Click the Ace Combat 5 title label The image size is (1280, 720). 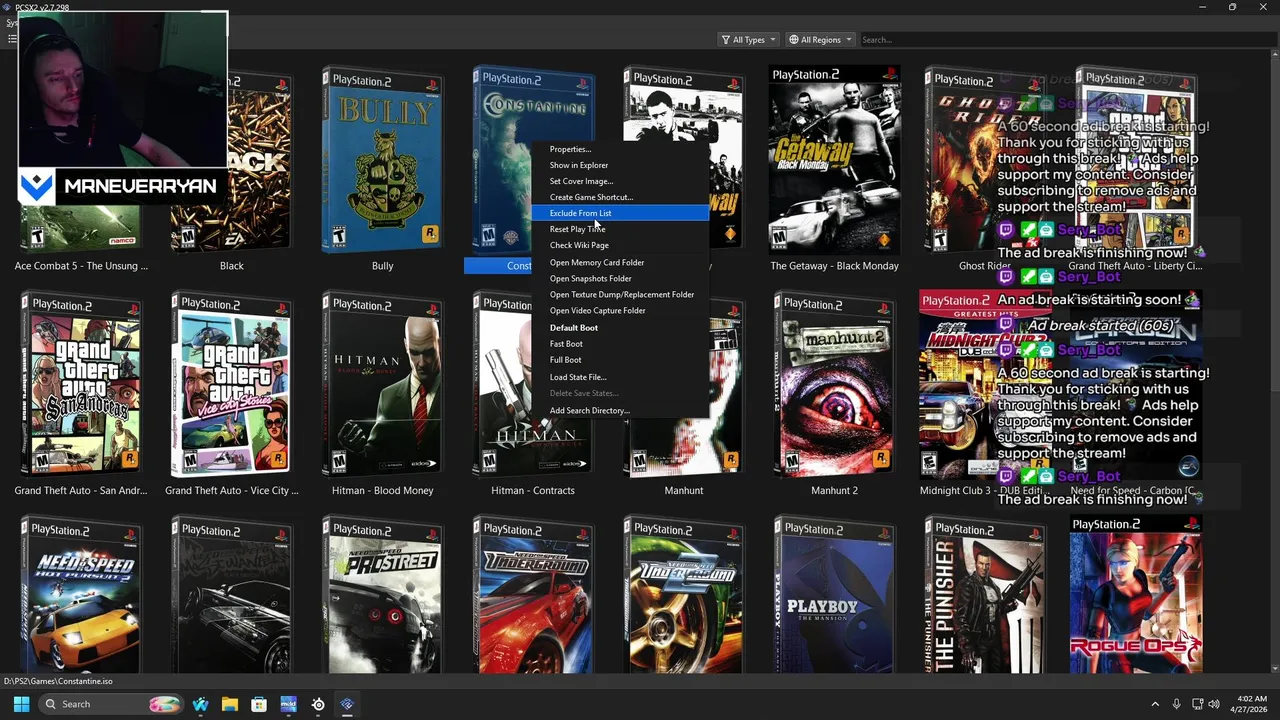(x=81, y=266)
